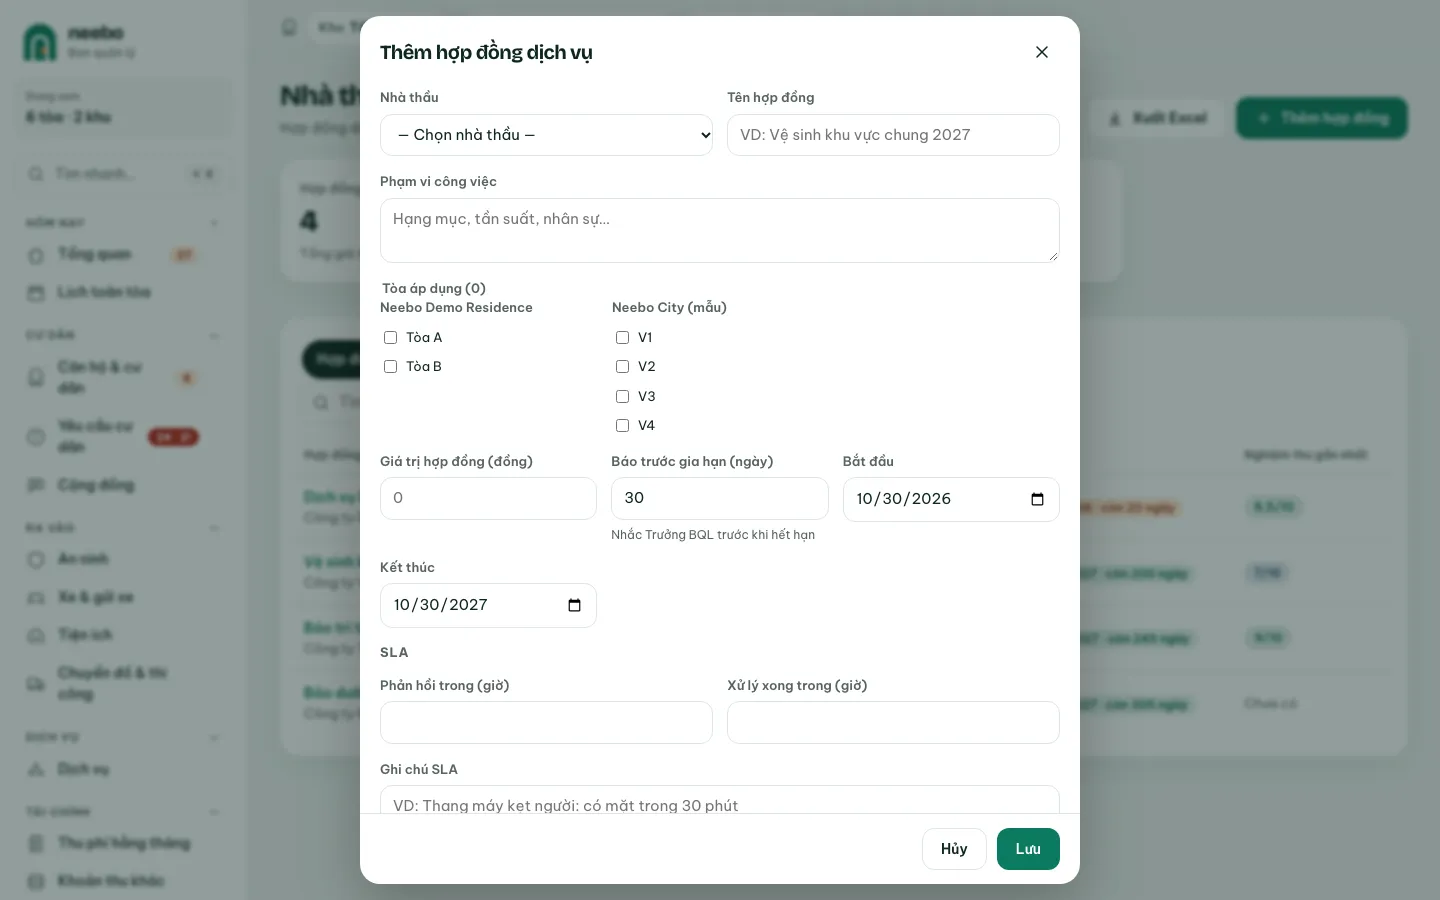Focus the Tên hợp đồng field
Viewport: 1440px width, 900px height.
(893, 135)
